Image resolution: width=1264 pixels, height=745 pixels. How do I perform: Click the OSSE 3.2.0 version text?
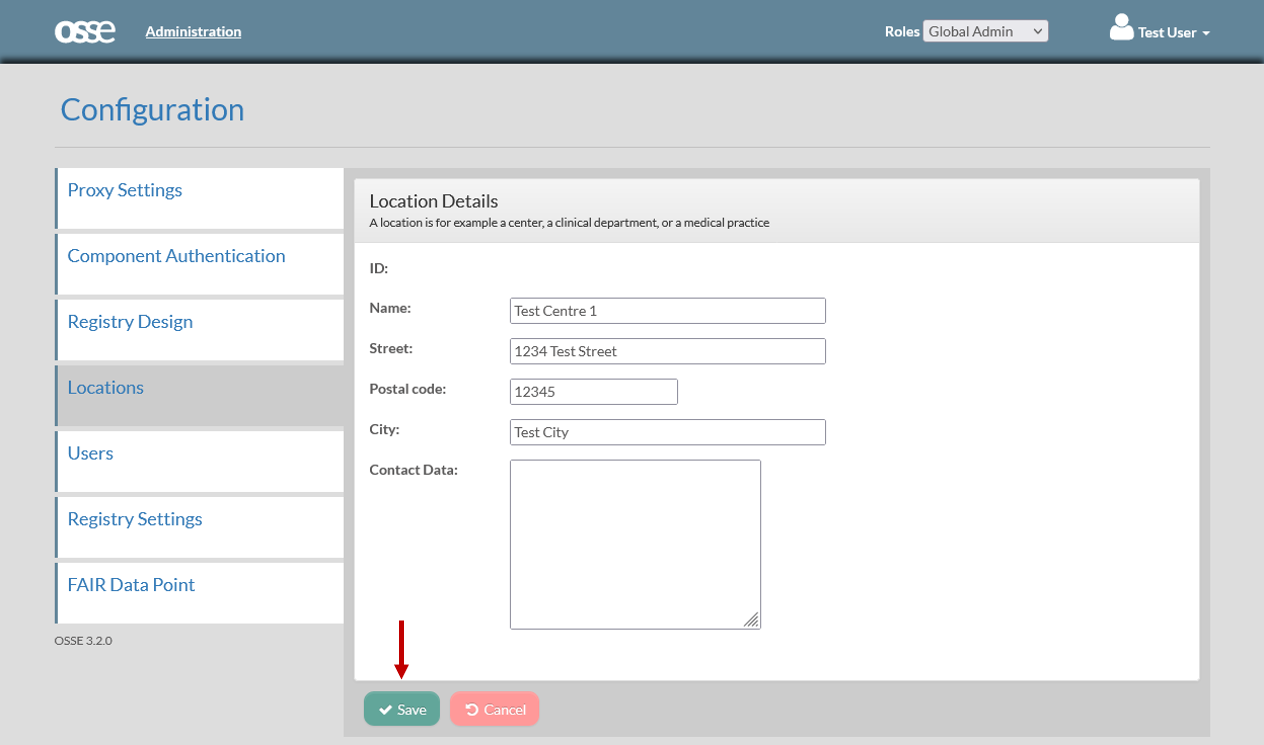pyautogui.click(x=83, y=641)
